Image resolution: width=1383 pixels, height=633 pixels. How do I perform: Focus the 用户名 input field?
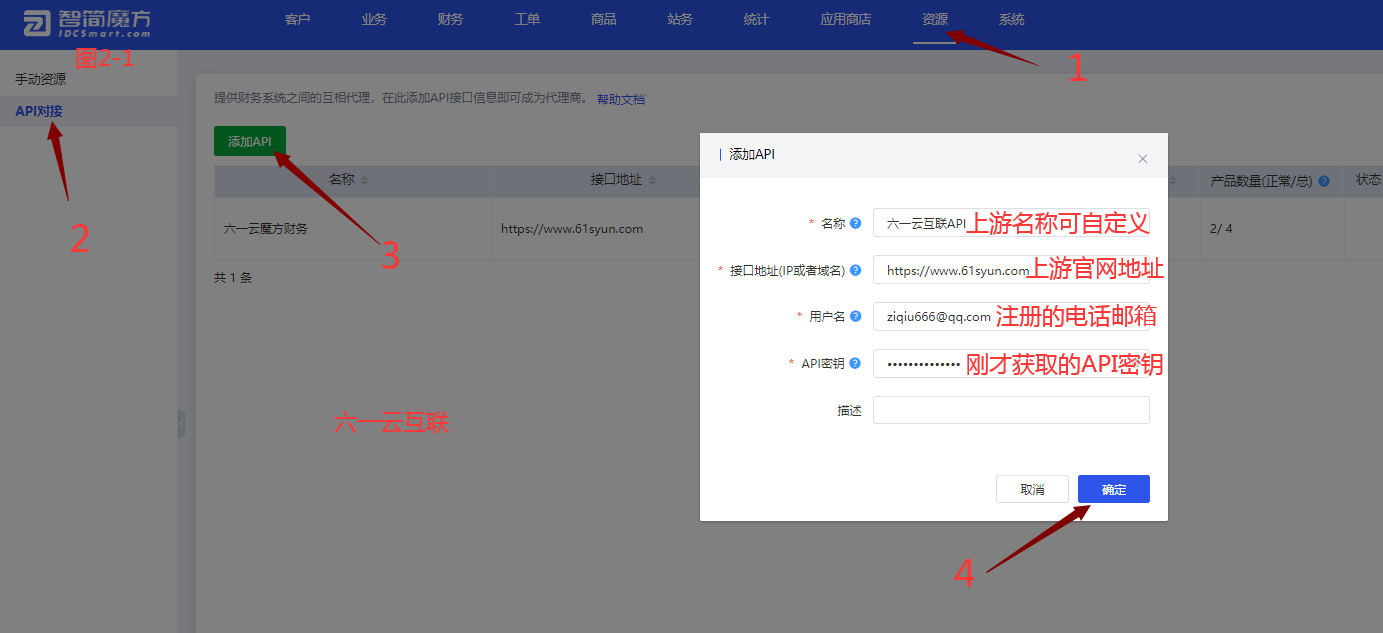(1011, 316)
